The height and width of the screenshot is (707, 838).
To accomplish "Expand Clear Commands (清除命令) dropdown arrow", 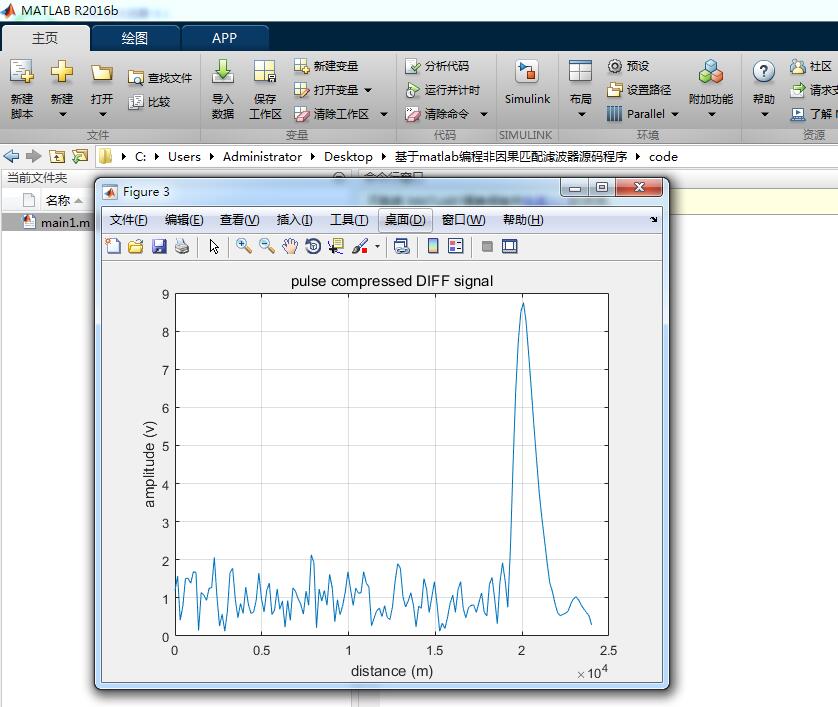I will [x=484, y=114].
